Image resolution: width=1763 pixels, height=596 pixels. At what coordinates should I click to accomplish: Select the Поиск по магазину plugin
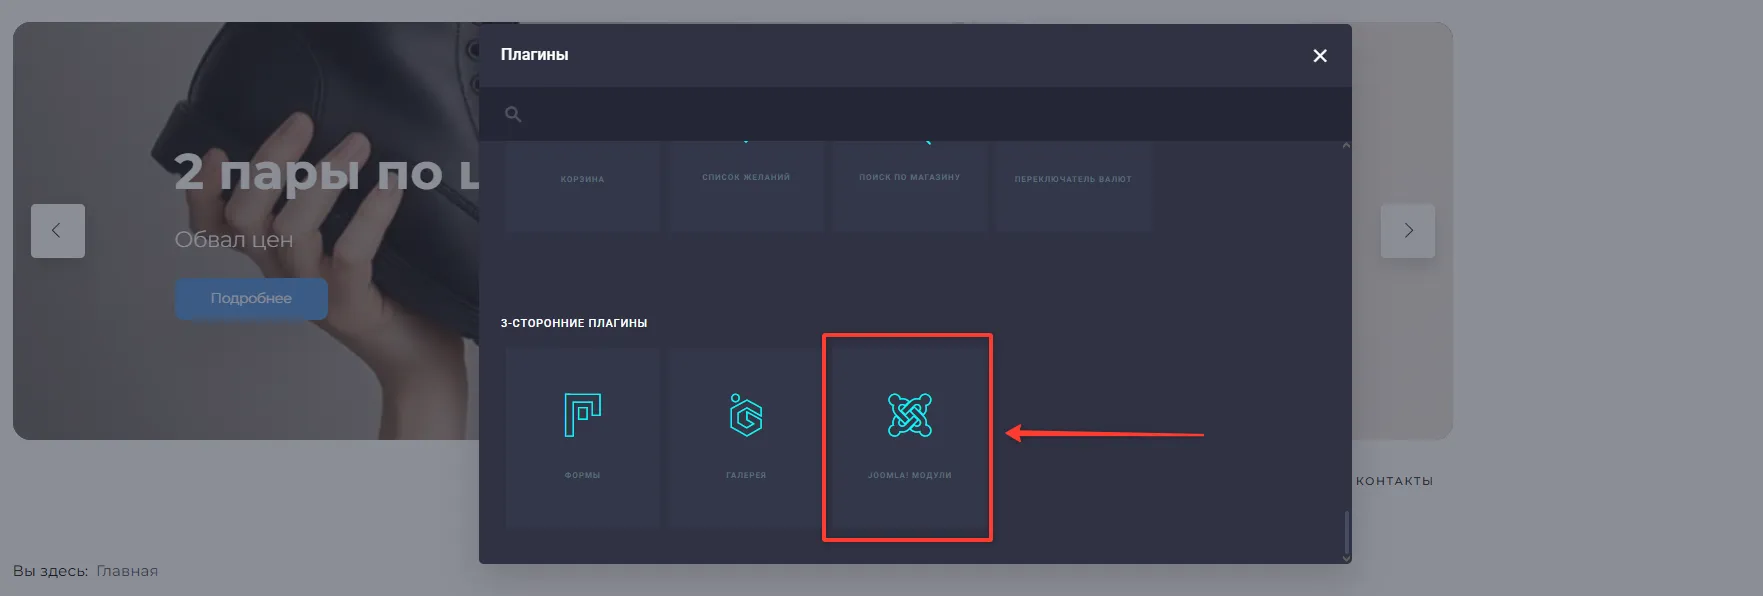909,186
